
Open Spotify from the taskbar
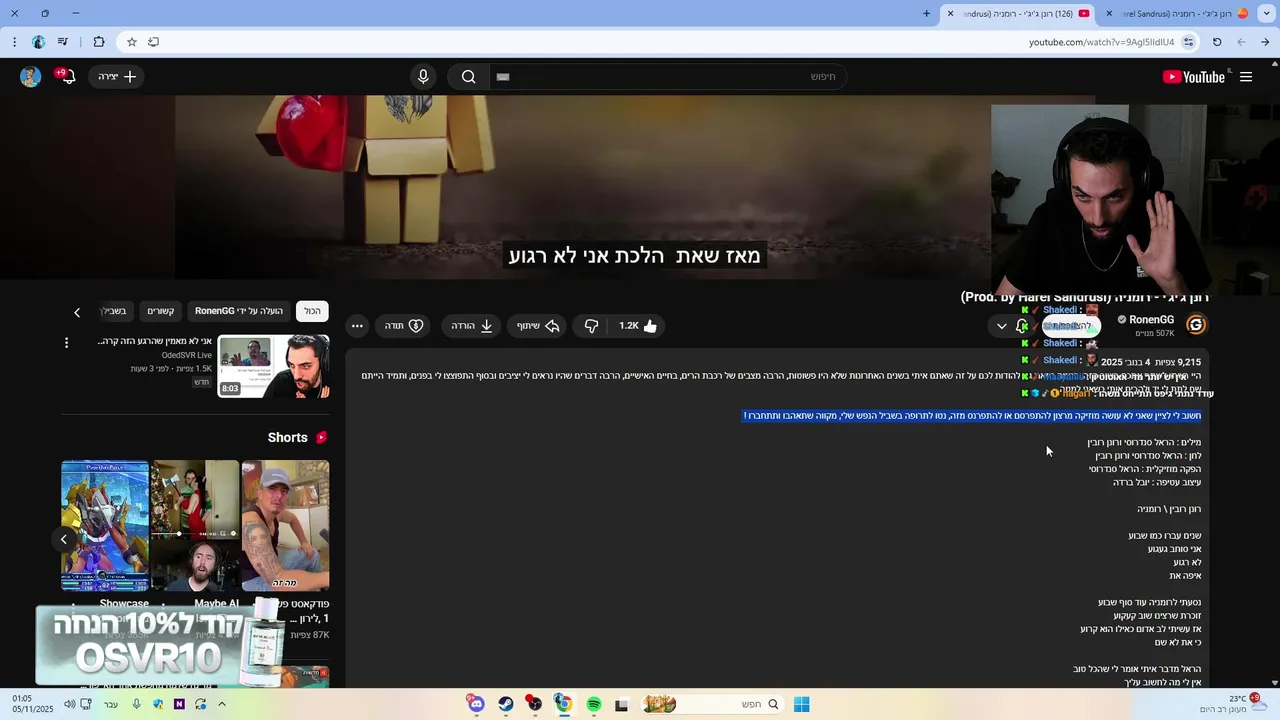(594, 704)
